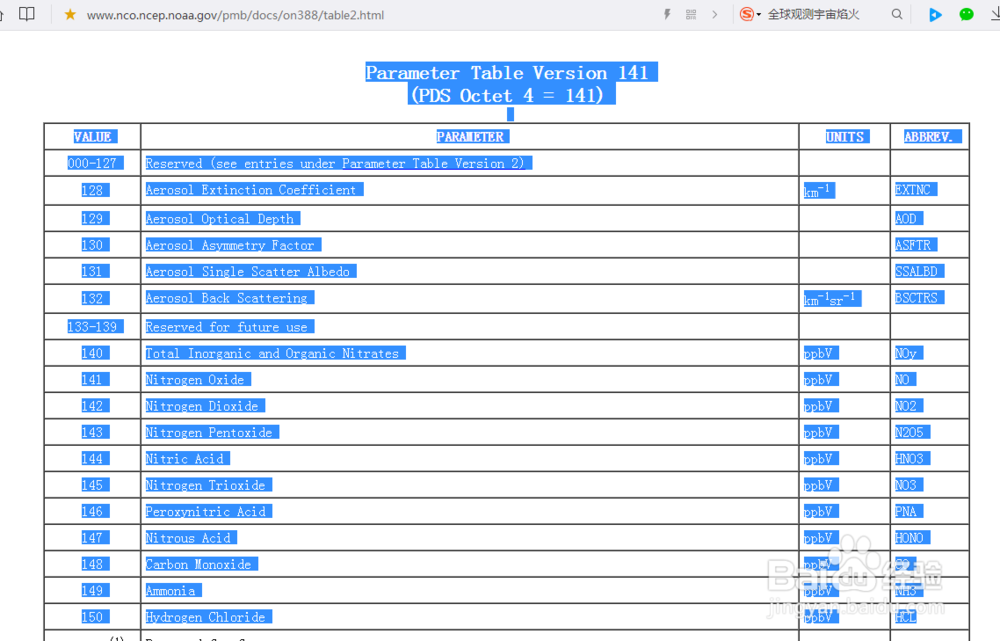Click value cell '149'
The width and height of the screenshot is (1000, 641).
[x=92, y=591]
